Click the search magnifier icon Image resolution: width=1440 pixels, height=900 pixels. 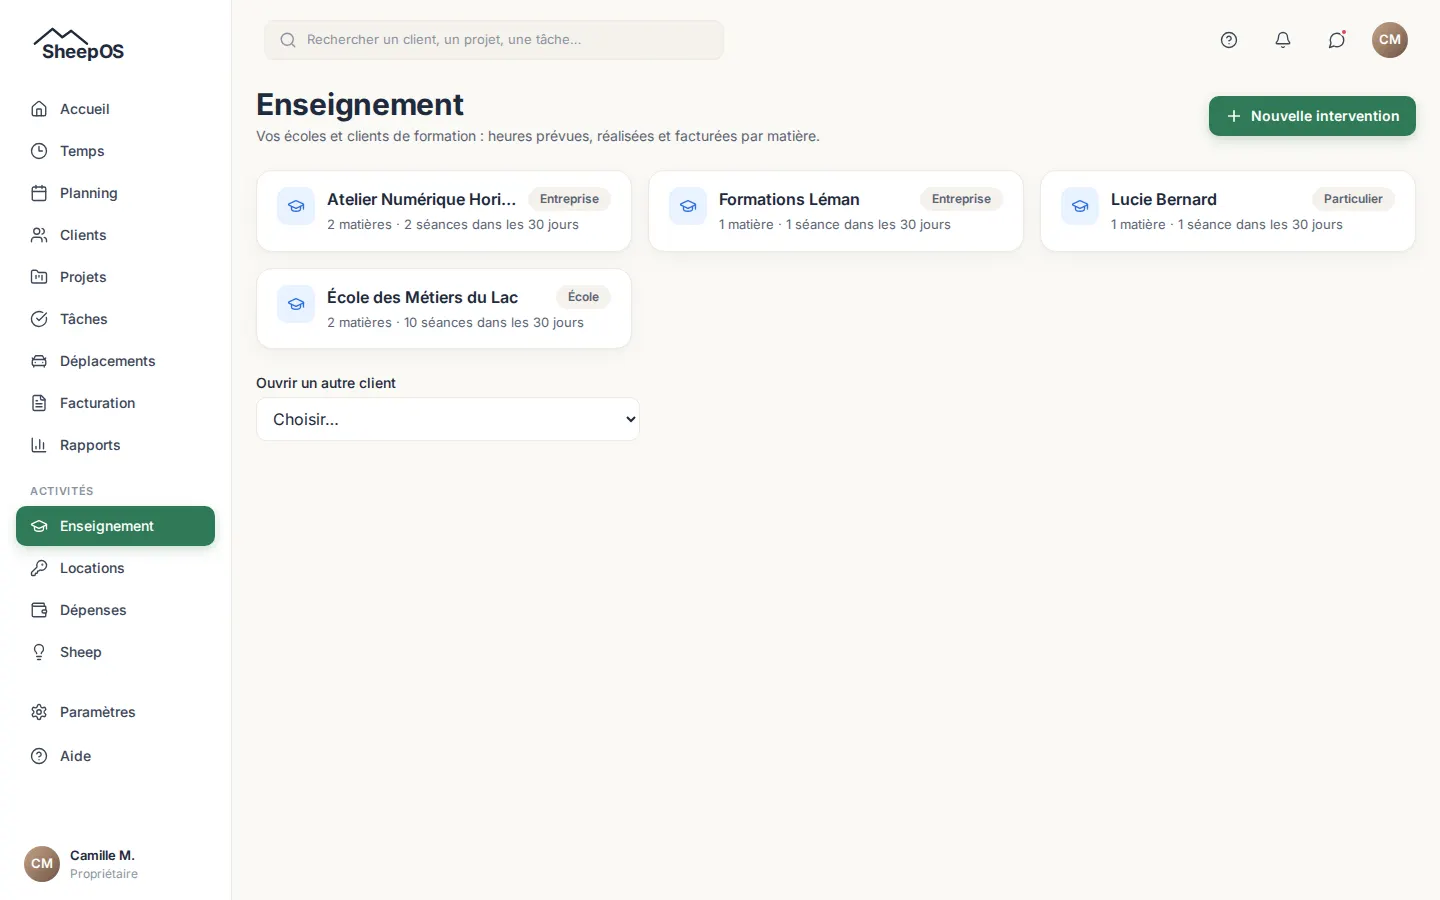[x=288, y=40]
